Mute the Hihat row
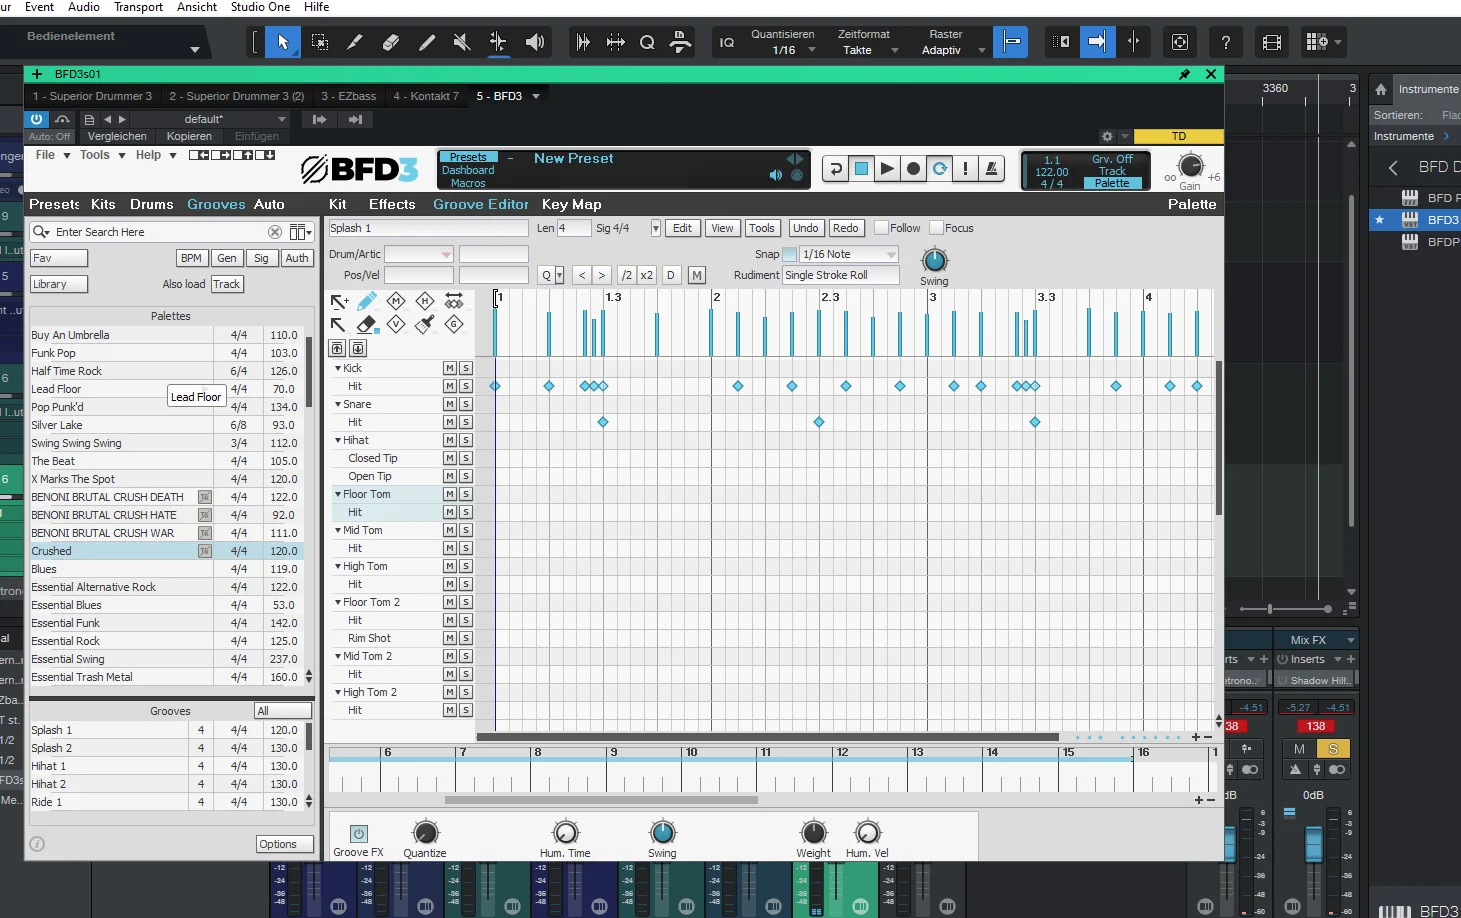Viewport: 1461px width, 918px height. [x=450, y=440]
